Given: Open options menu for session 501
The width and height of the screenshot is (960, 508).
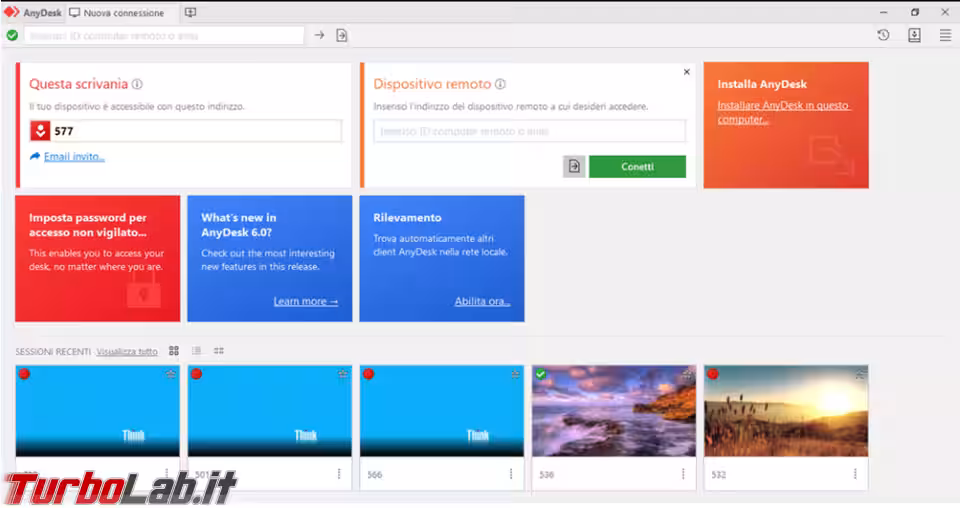Looking at the screenshot, I should (339, 474).
